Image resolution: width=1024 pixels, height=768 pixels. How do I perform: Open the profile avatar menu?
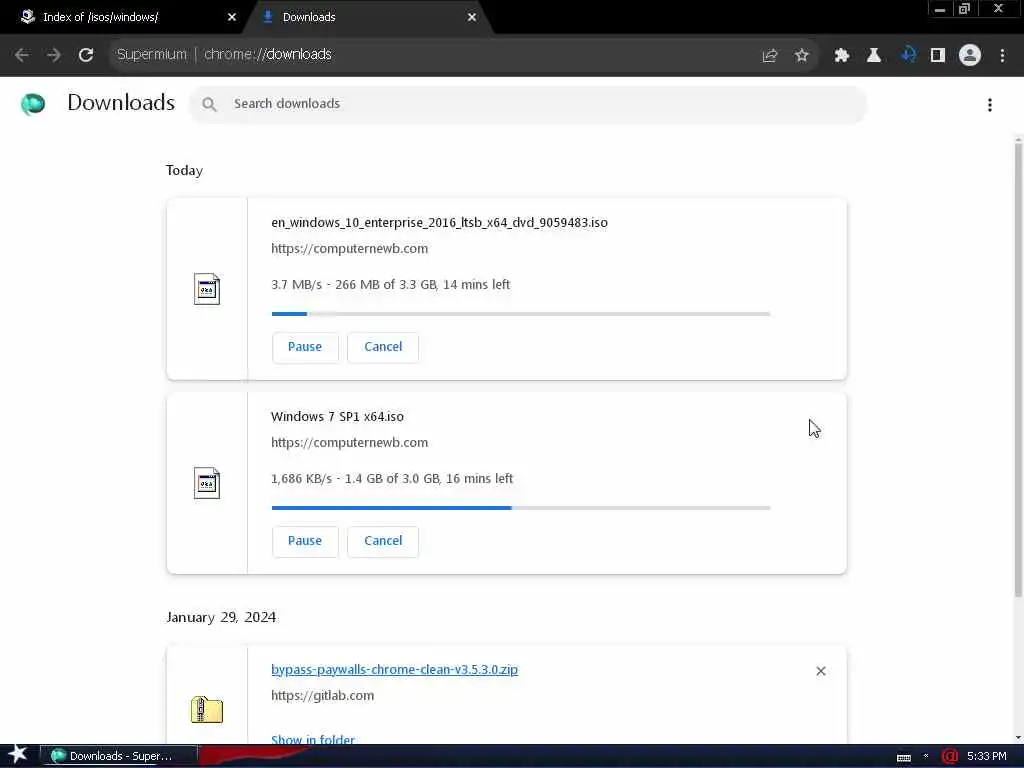tap(970, 55)
